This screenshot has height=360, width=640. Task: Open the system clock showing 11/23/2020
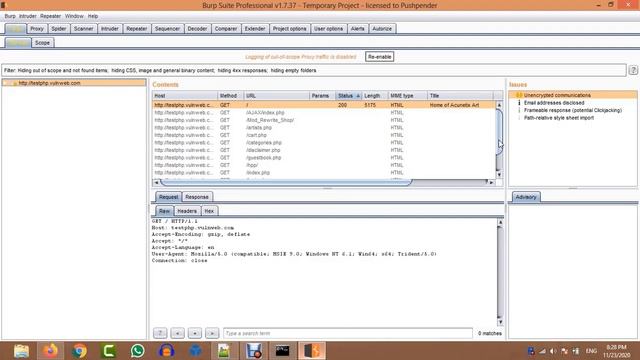pyautogui.click(x=616, y=351)
